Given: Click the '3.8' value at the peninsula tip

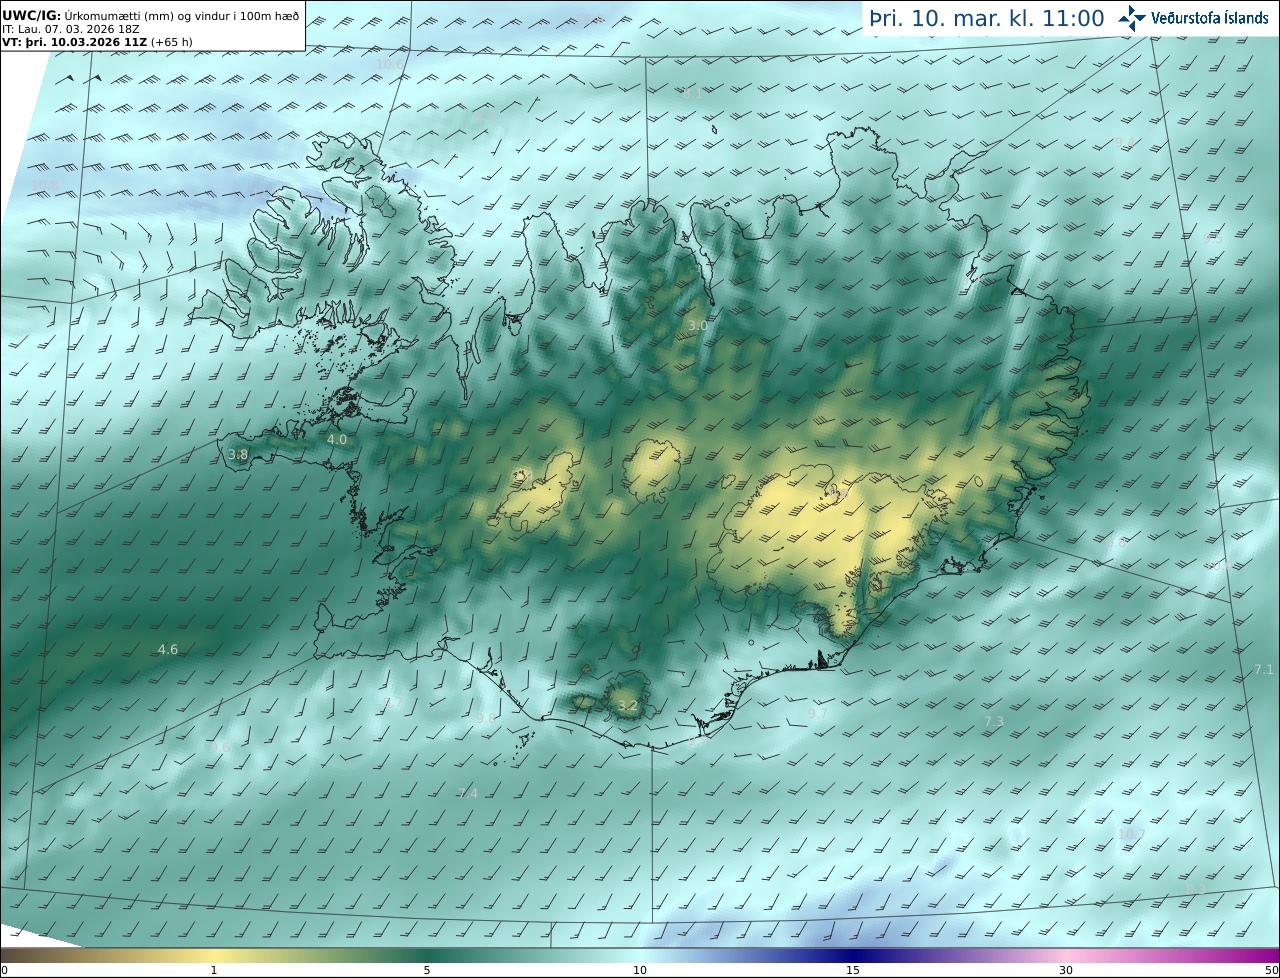Looking at the screenshot, I should pyautogui.click(x=238, y=455).
